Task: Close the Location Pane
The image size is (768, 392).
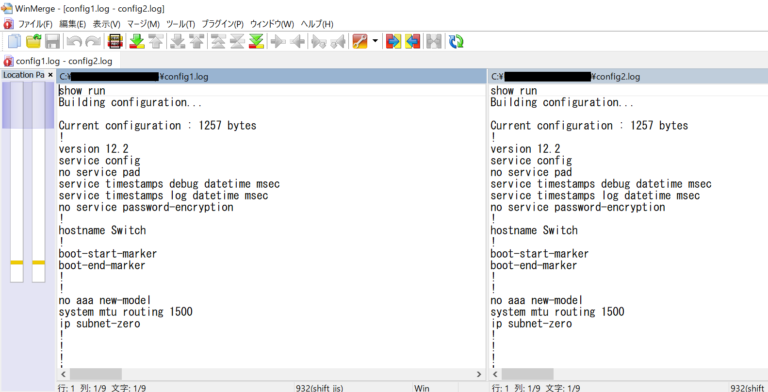Action: (x=50, y=75)
